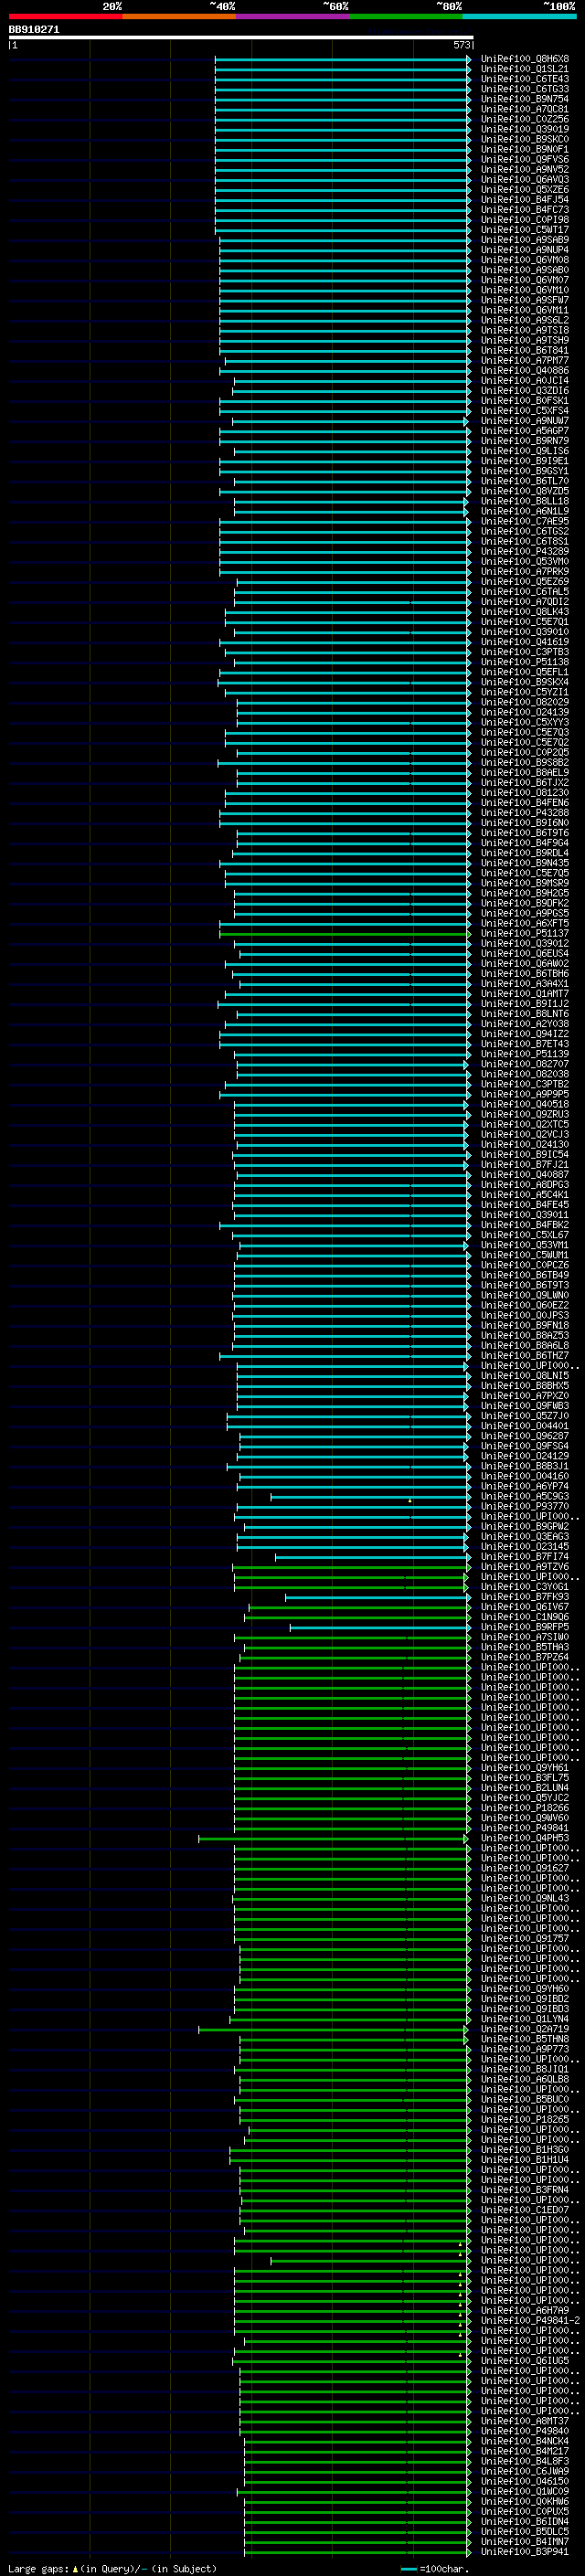Click hit label UniRef100_B9N0F1
Screen dimensions: 585x2576
pos(524,149)
